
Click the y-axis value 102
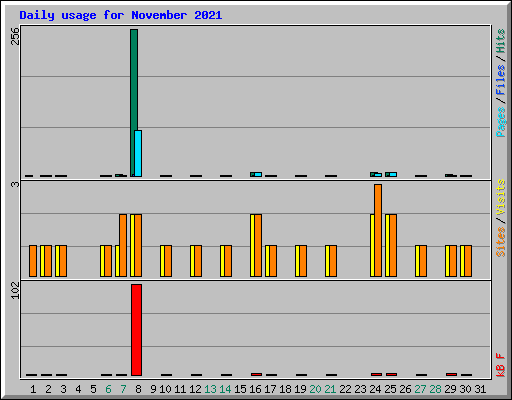pos(15,290)
